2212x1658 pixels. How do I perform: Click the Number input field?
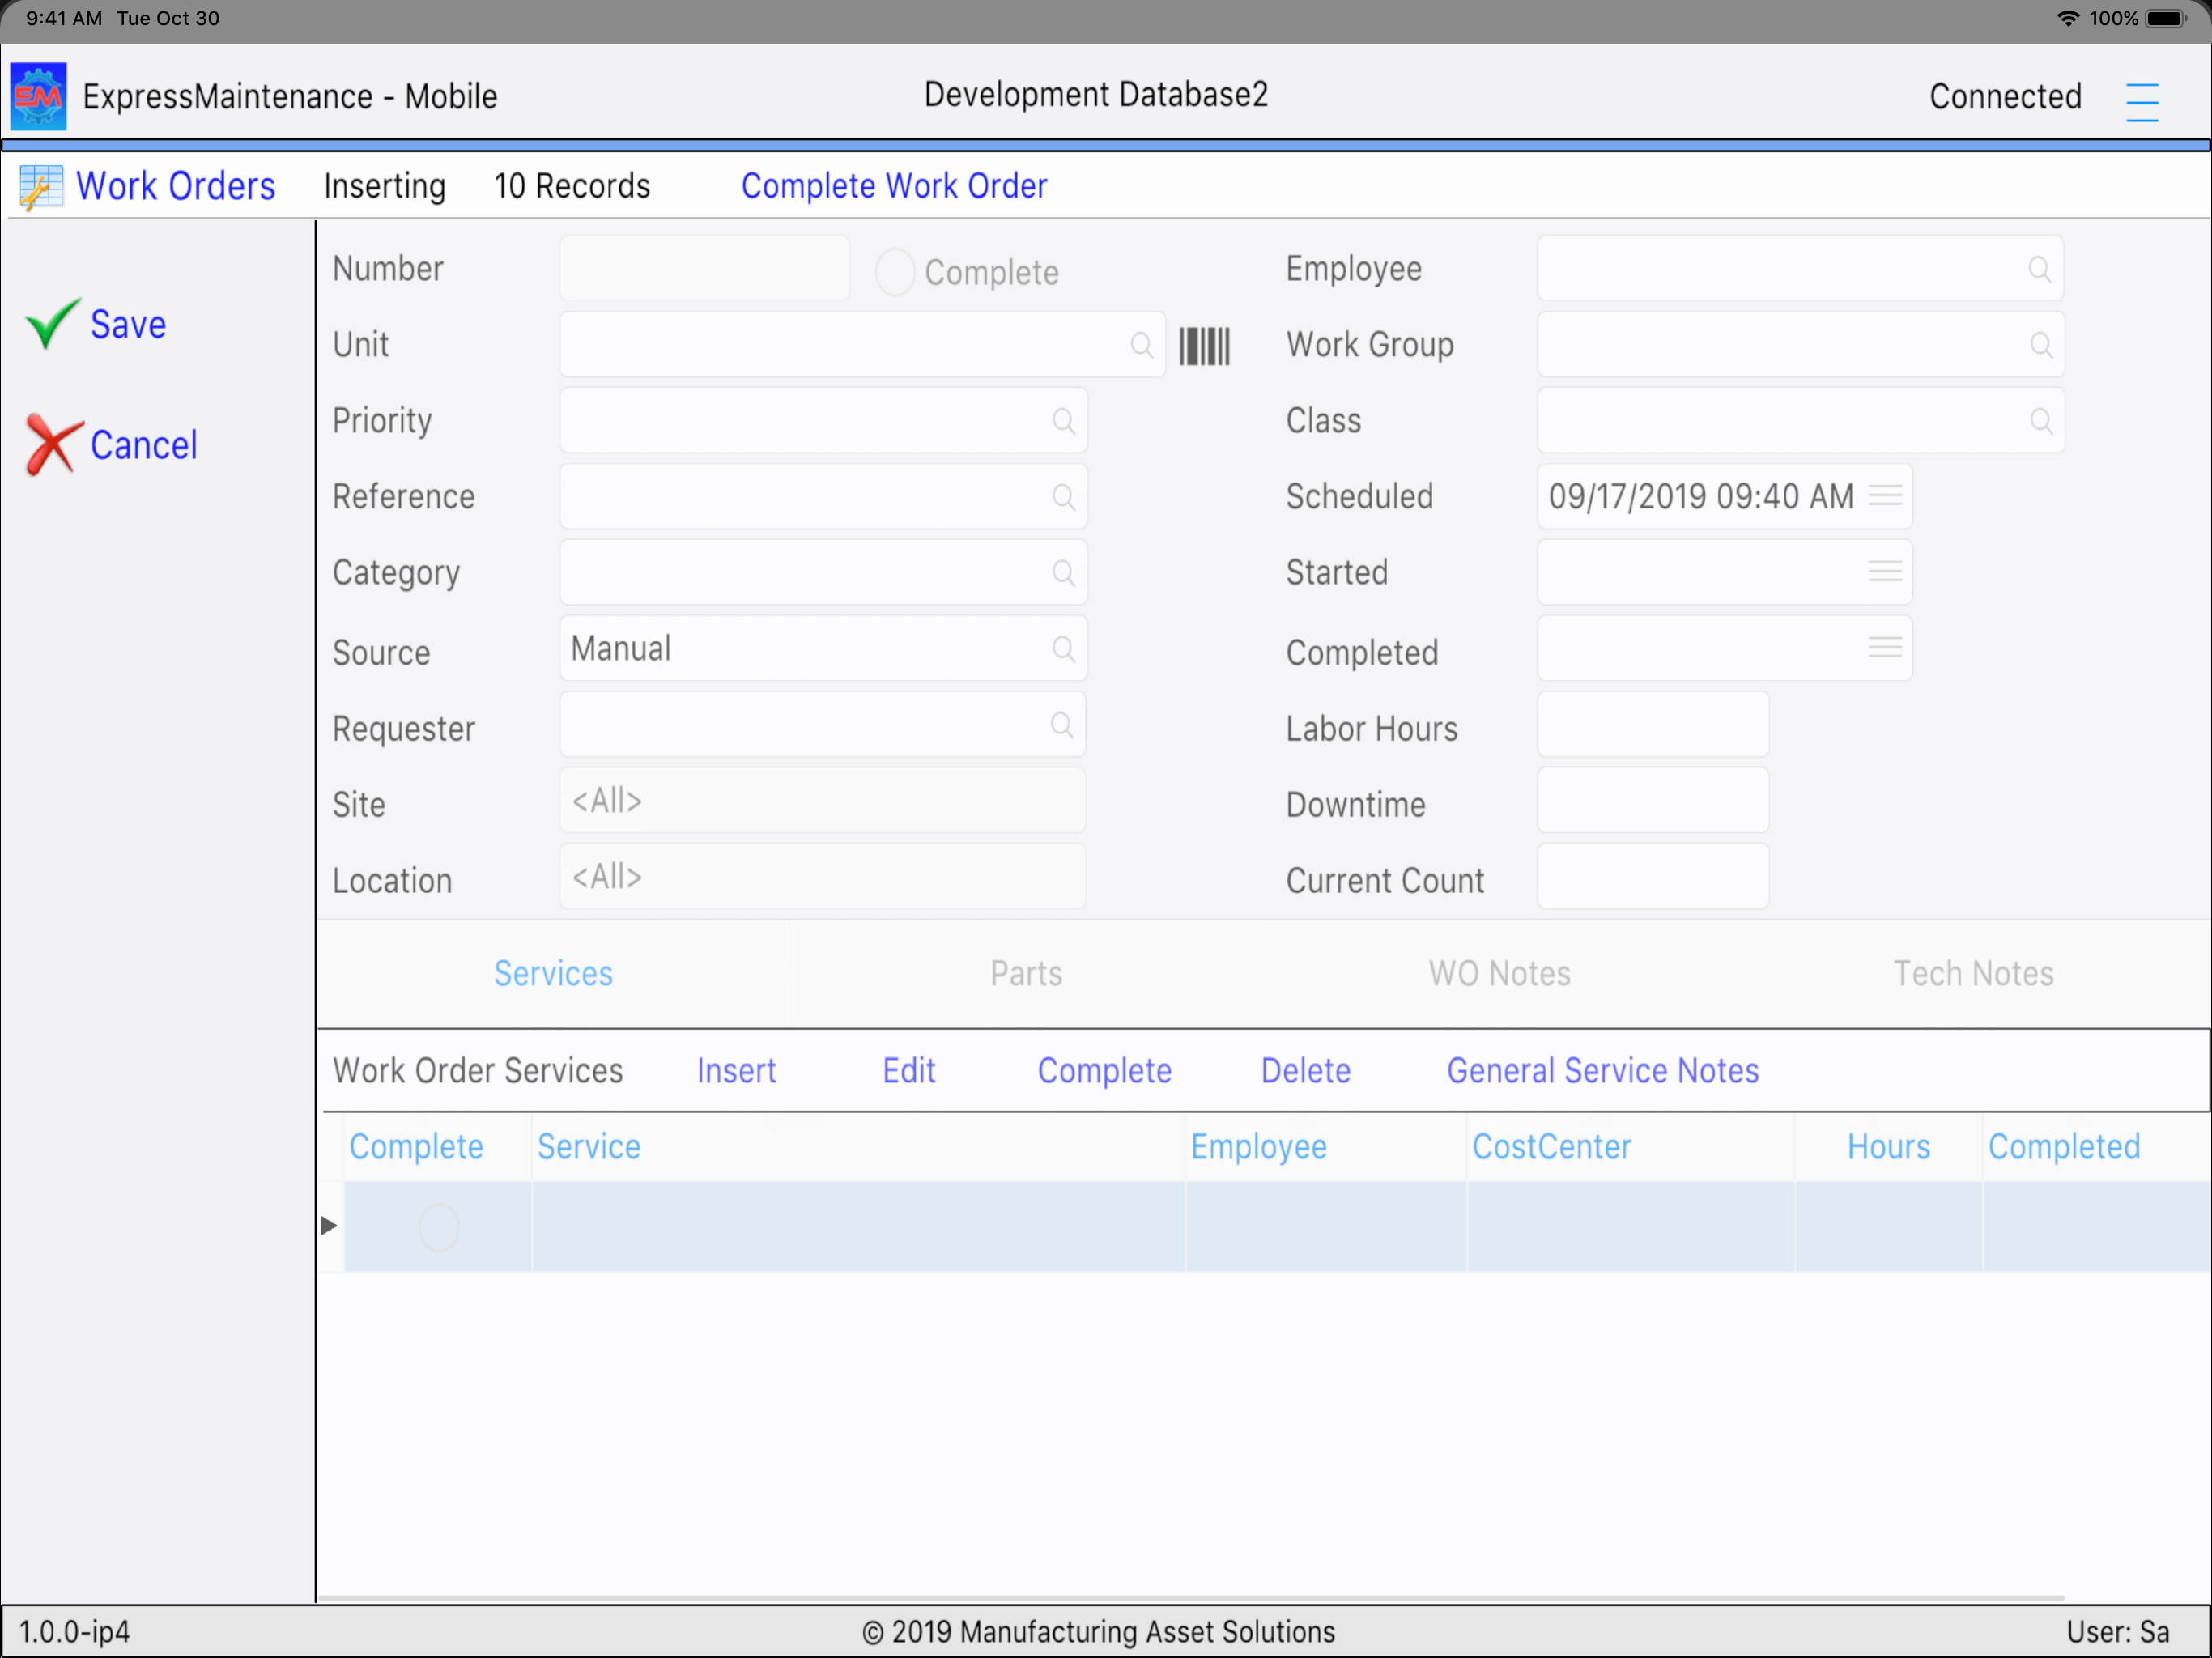coord(704,268)
